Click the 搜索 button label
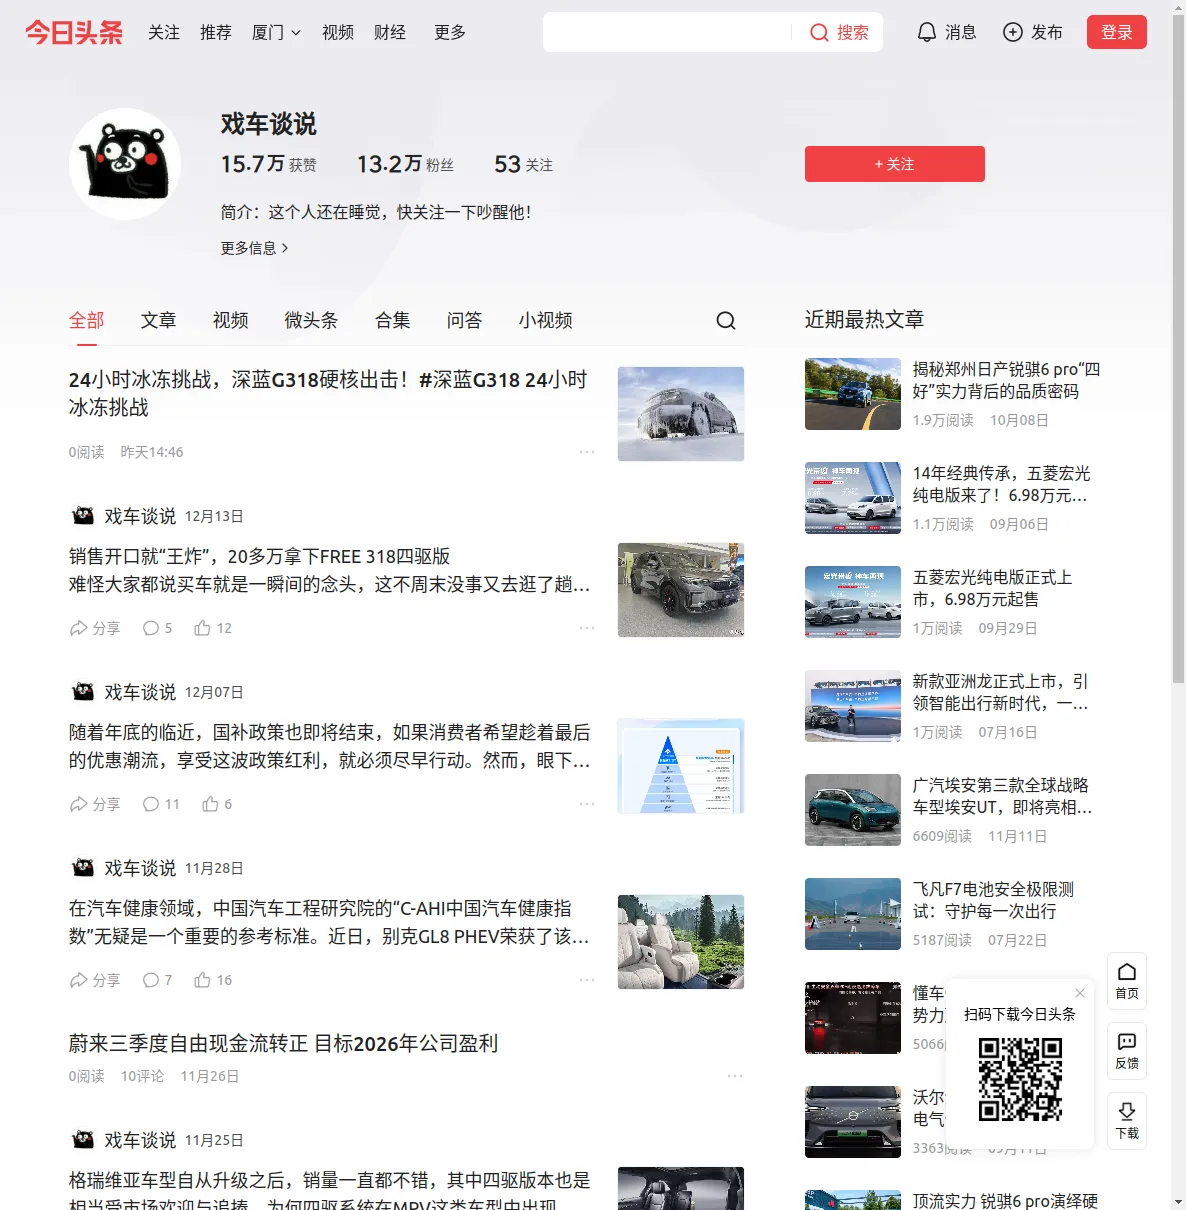 click(x=853, y=33)
